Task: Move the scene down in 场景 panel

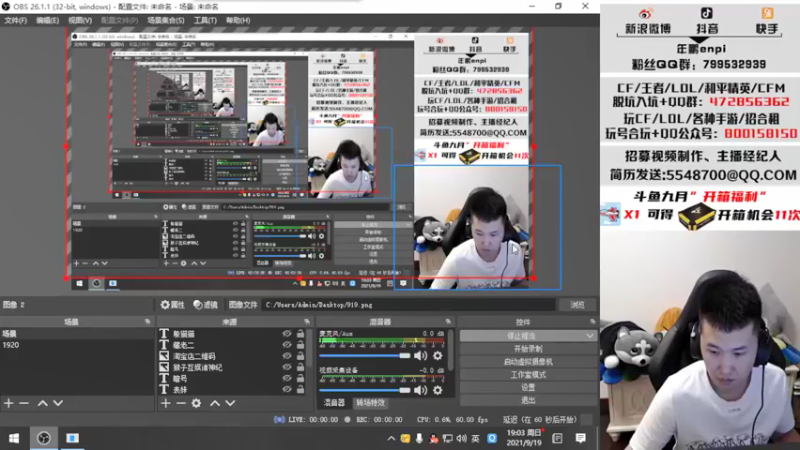Action: point(58,403)
